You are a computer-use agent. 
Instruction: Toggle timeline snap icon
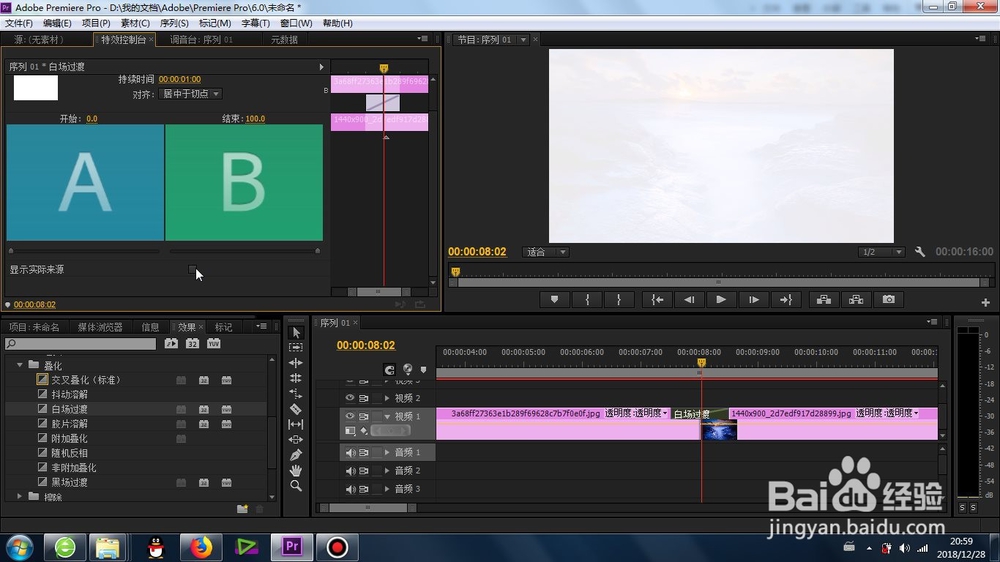pyautogui.click(x=389, y=369)
